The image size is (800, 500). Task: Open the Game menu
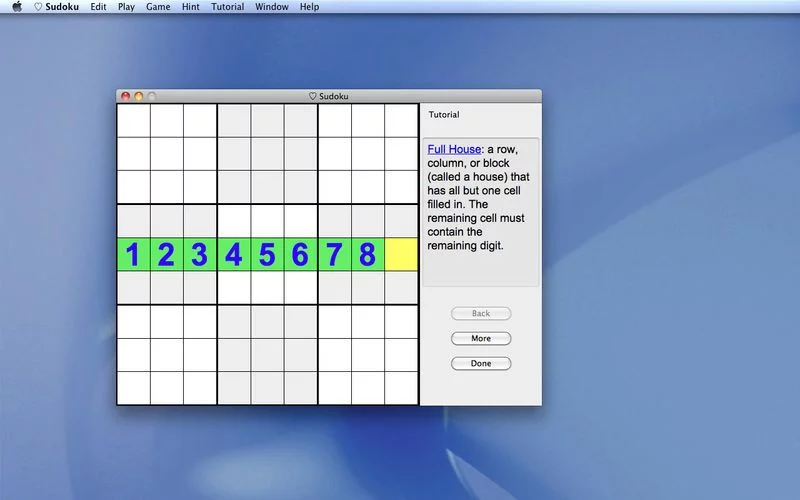pyautogui.click(x=158, y=7)
